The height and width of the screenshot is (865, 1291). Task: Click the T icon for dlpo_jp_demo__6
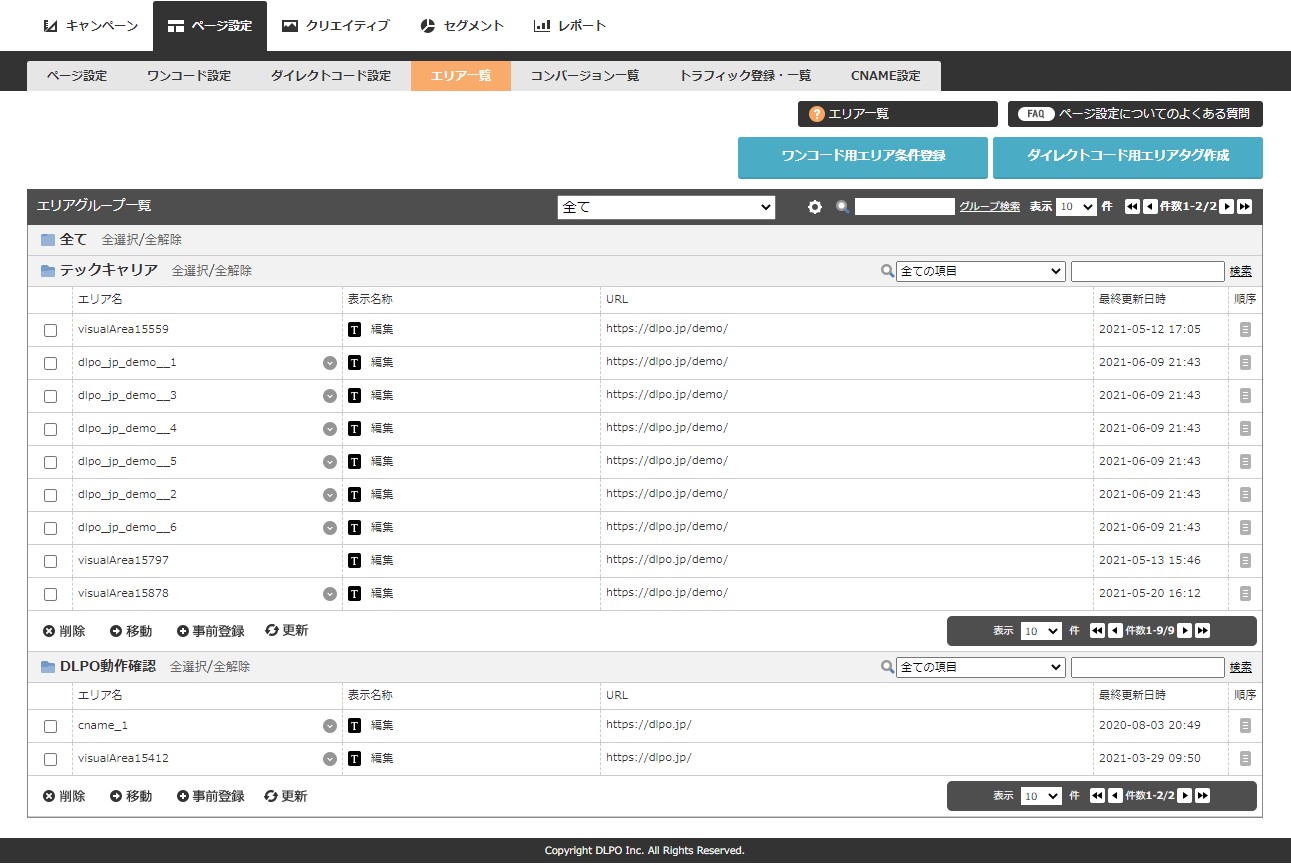[x=354, y=527]
